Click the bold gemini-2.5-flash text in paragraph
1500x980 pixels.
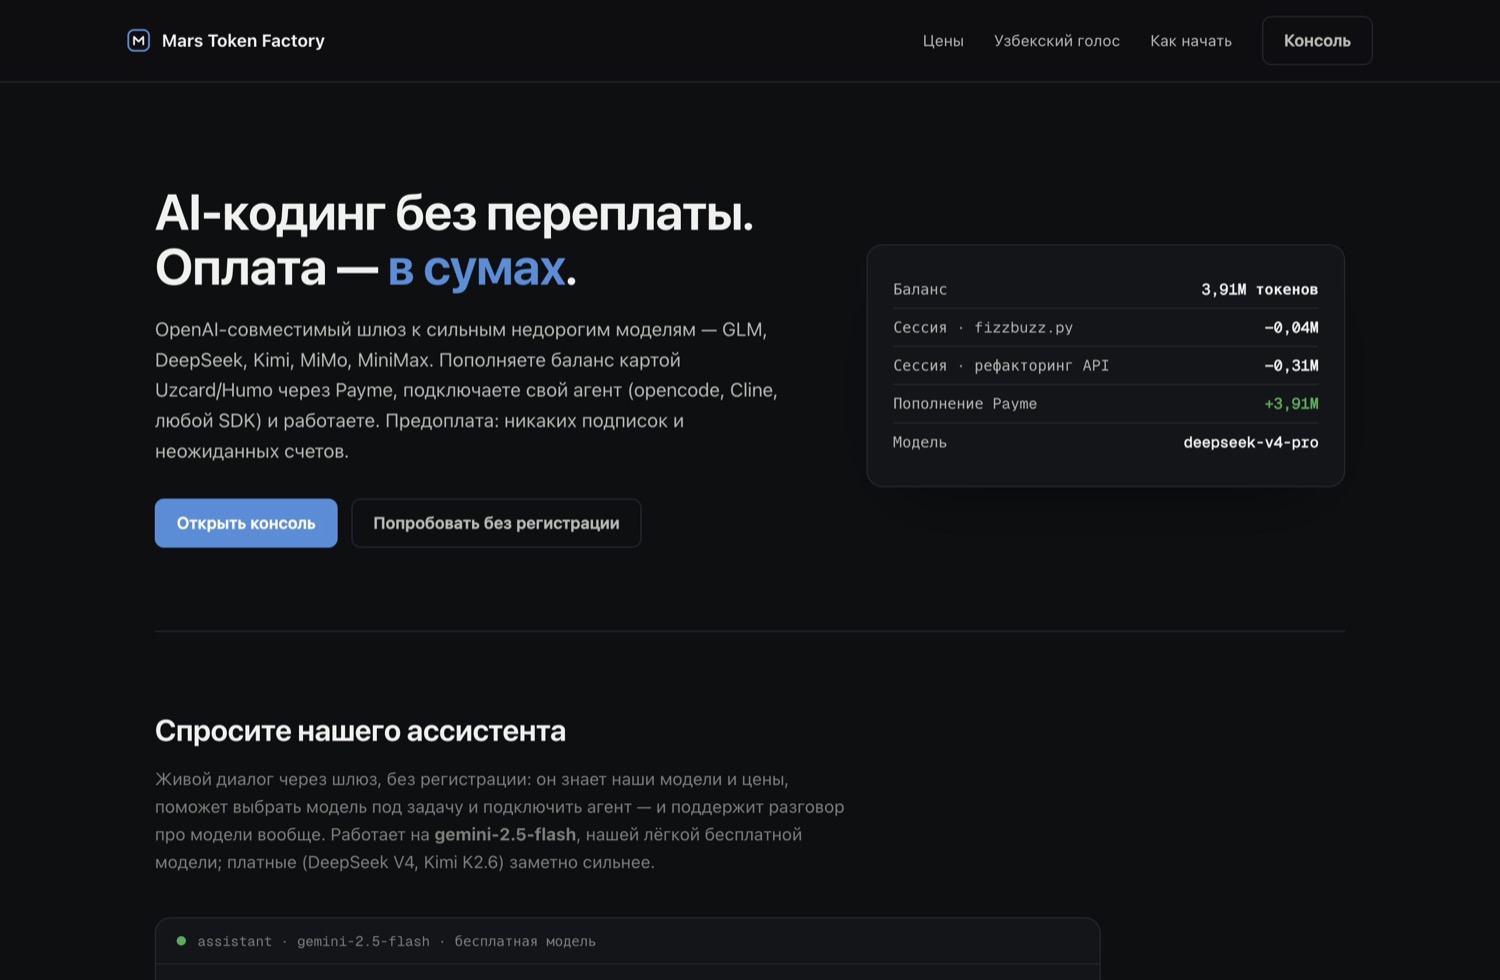click(505, 834)
